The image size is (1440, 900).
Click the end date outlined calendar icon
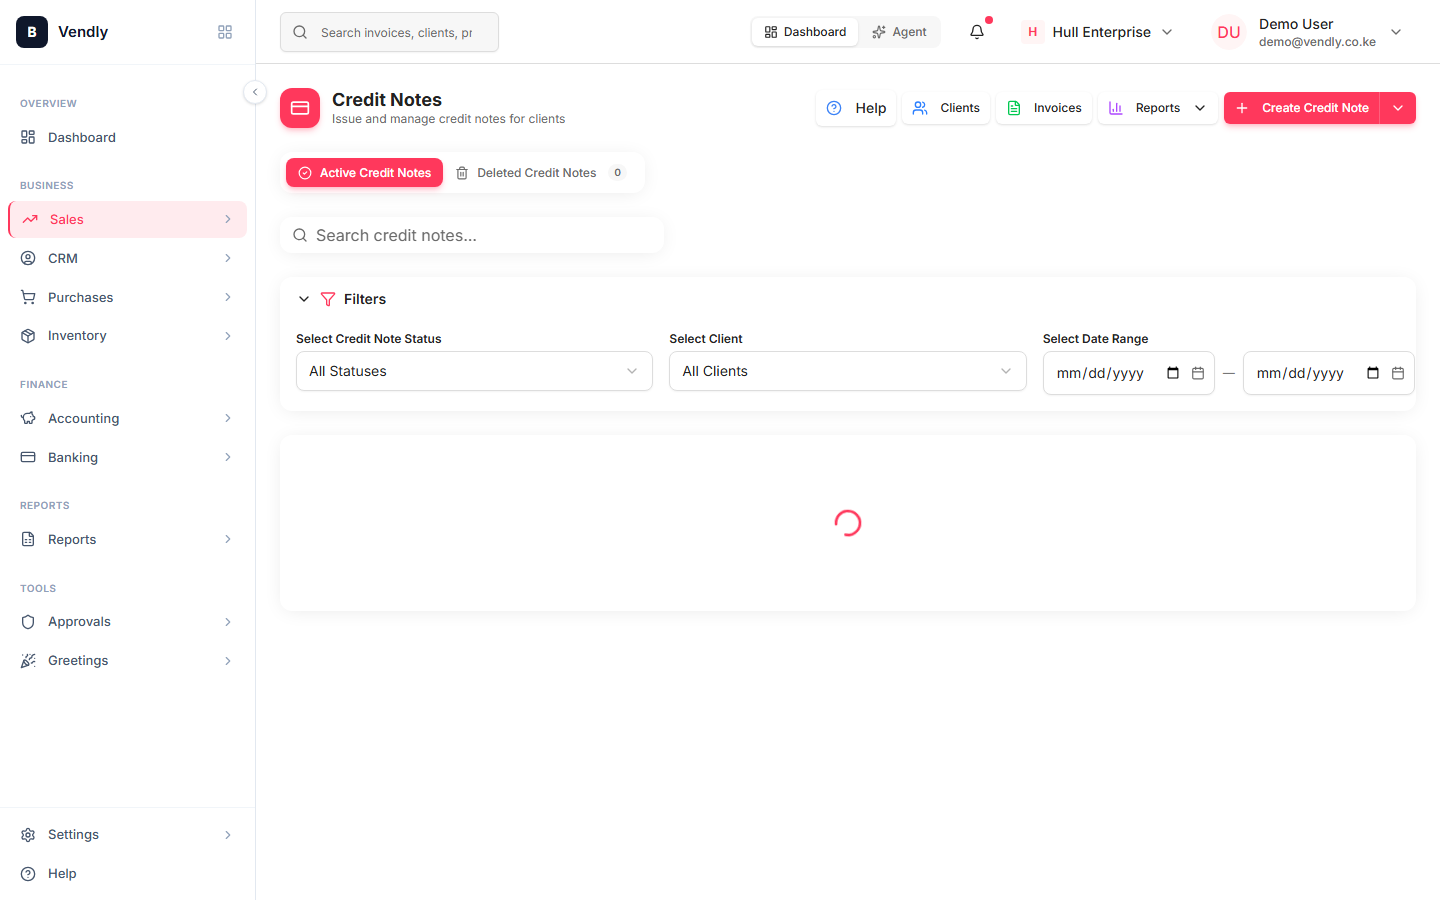[x=1398, y=373]
